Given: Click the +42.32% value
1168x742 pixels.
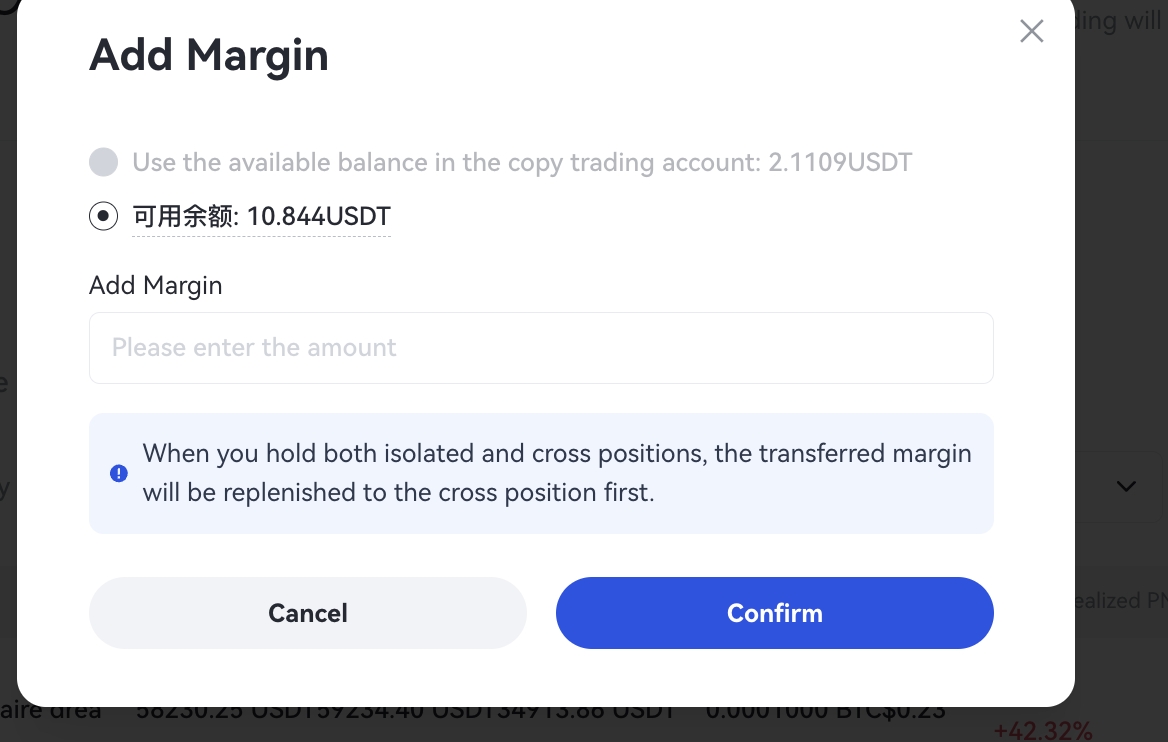Looking at the screenshot, I should click(x=1043, y=731).
